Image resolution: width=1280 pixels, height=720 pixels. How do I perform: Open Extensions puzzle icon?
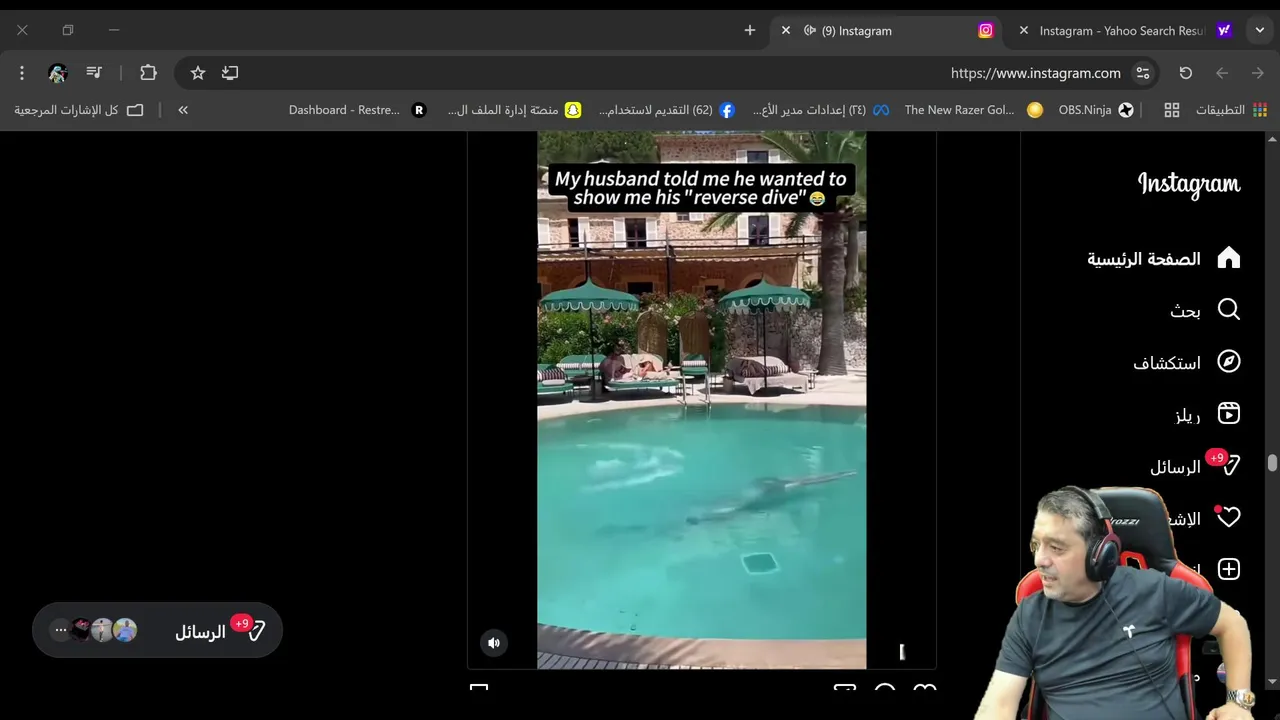click(148, 73)
